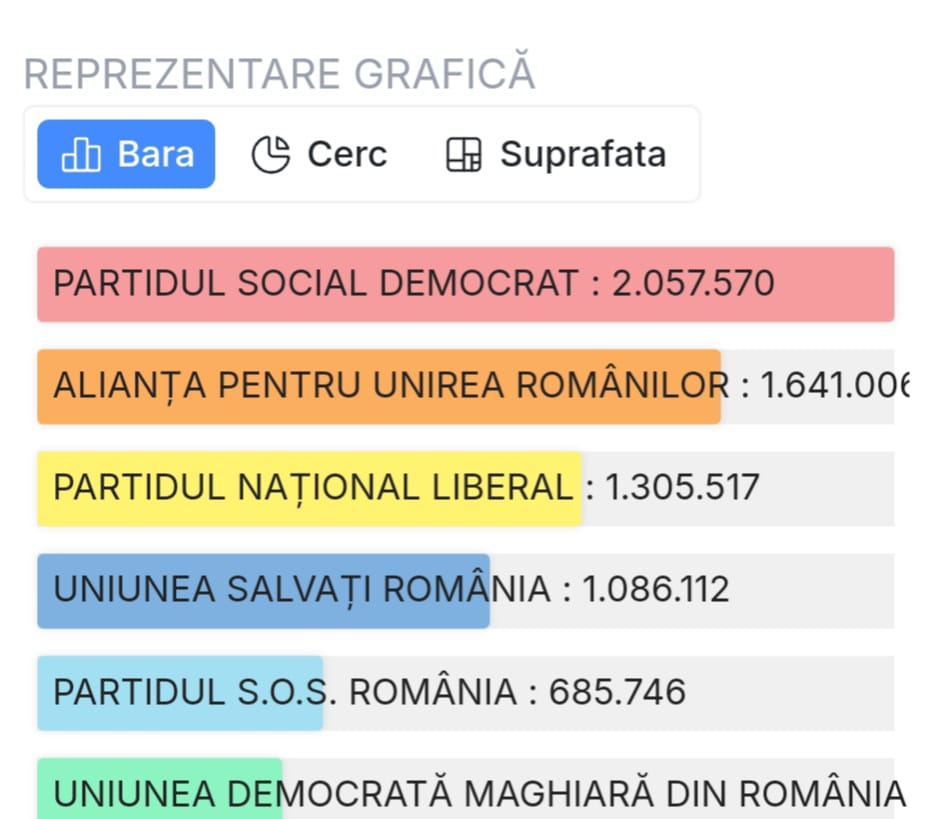Click the vote count 2.057.570 text
Screen dimensions: 936x819
693,283
